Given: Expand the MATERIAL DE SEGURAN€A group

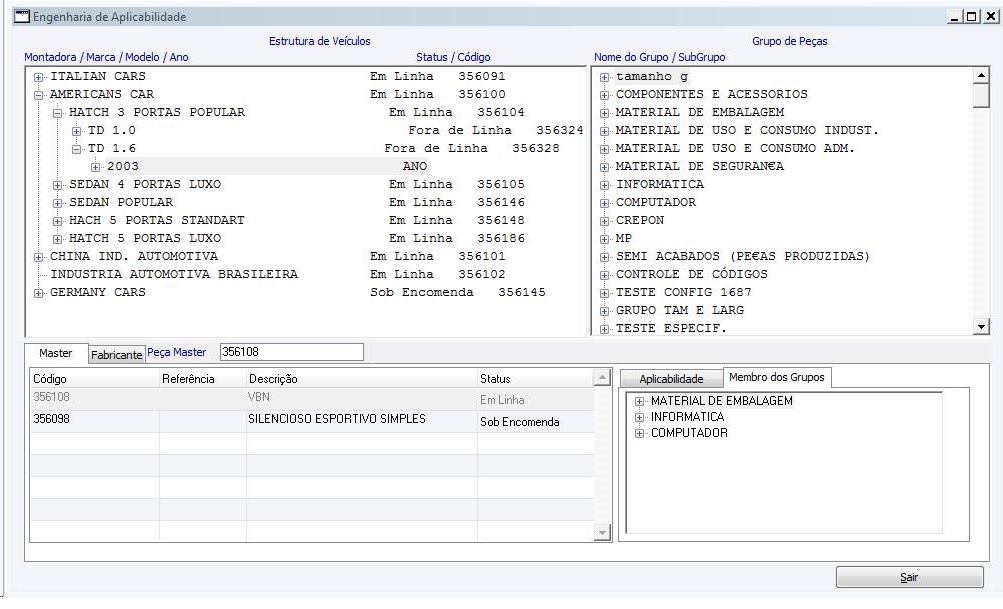Looking at the screenshot, I should coord(604,167).
